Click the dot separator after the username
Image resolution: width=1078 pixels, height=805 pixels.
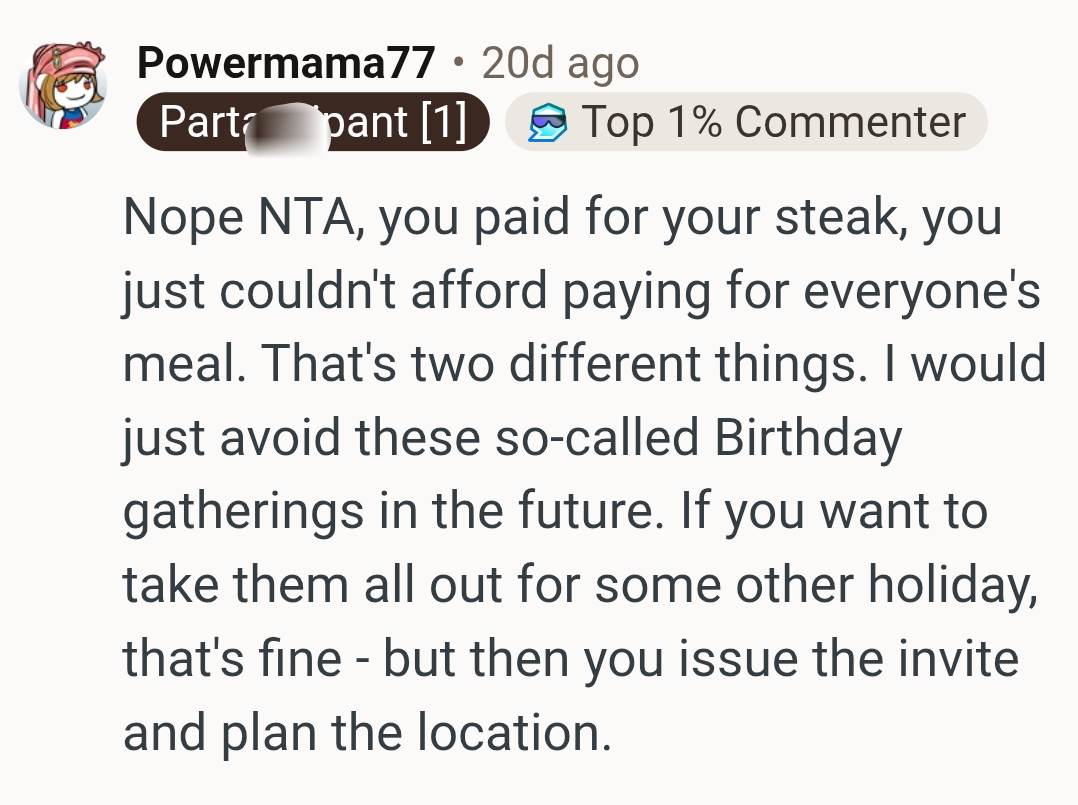point(459,64)
